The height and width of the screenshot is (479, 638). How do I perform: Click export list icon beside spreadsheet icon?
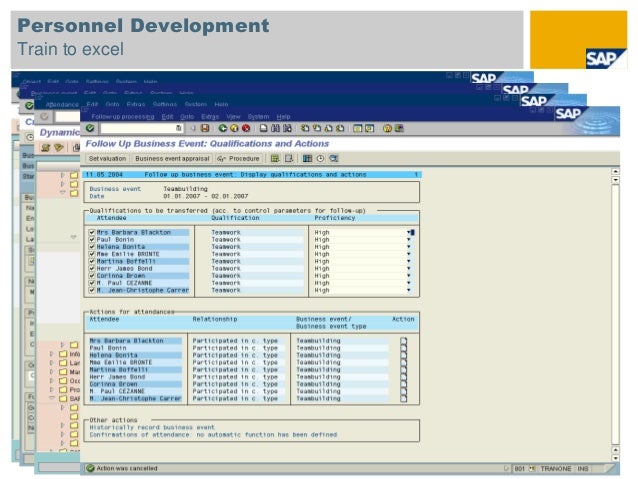(x=288, y=158)
